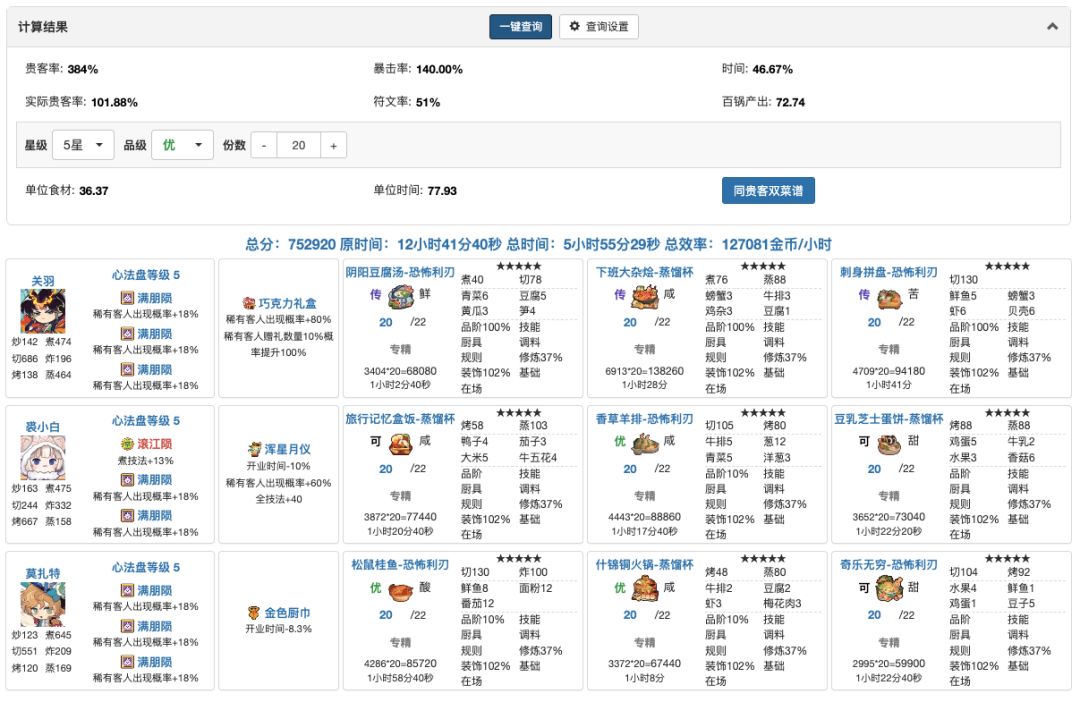Open recipe link 松鼠桂鱼-恐怖利刃
This screenshot has width=1080, height=702.
(x=400, y=565)
